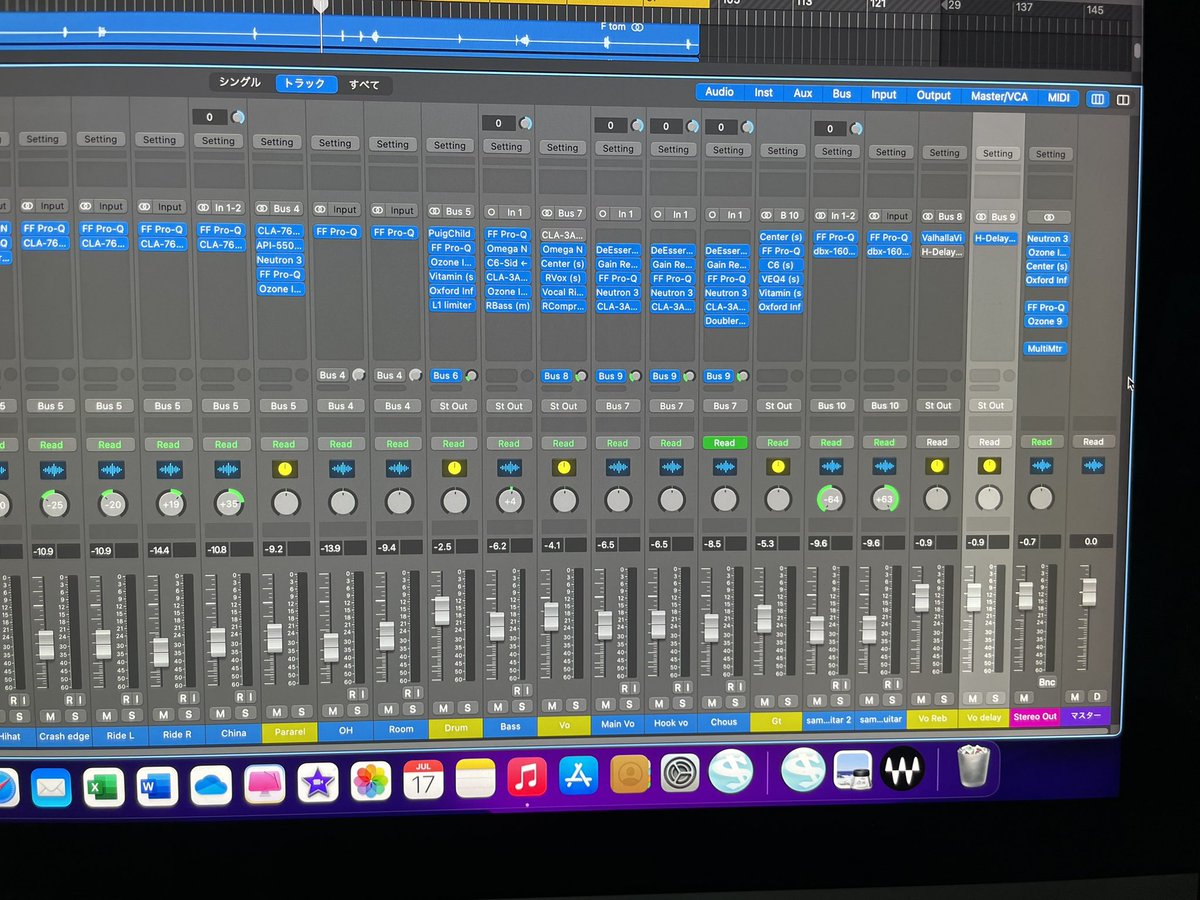Record-enable the OH channel

tap(352, 694)
